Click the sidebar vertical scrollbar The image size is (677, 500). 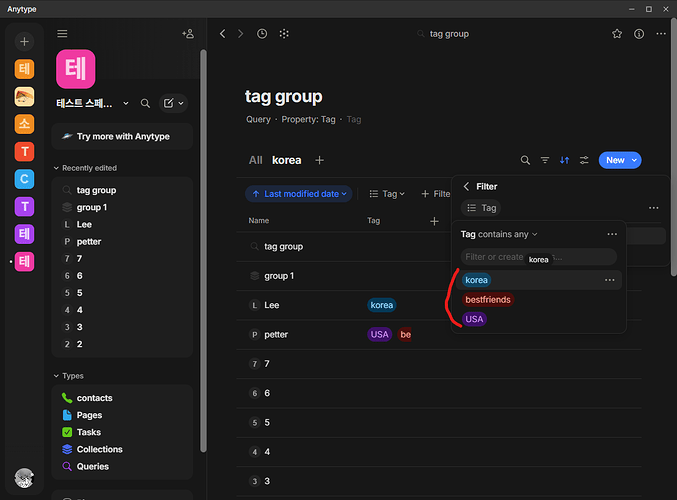point(203,250)
